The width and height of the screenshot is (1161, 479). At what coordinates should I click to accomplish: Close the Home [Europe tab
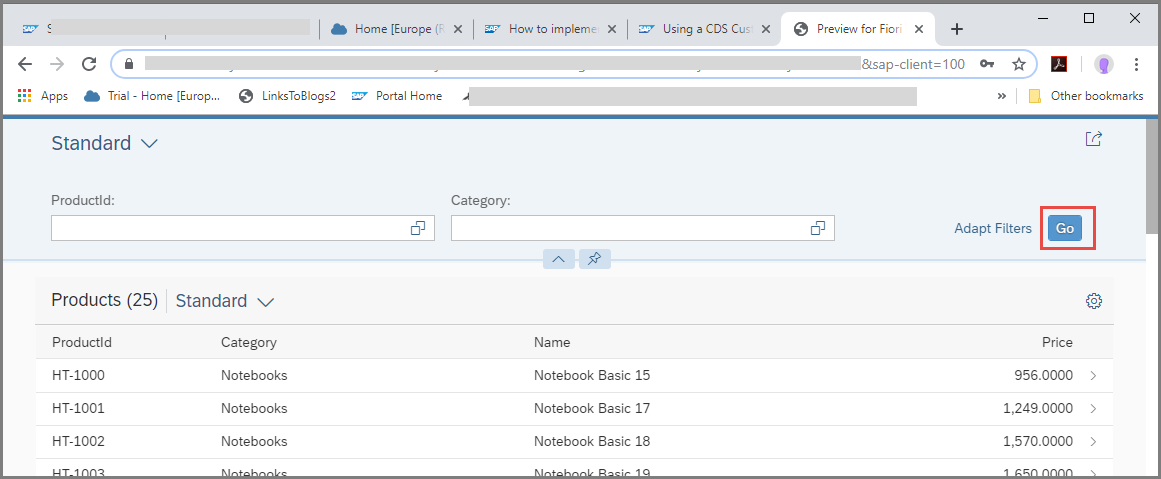click(458, 29)
